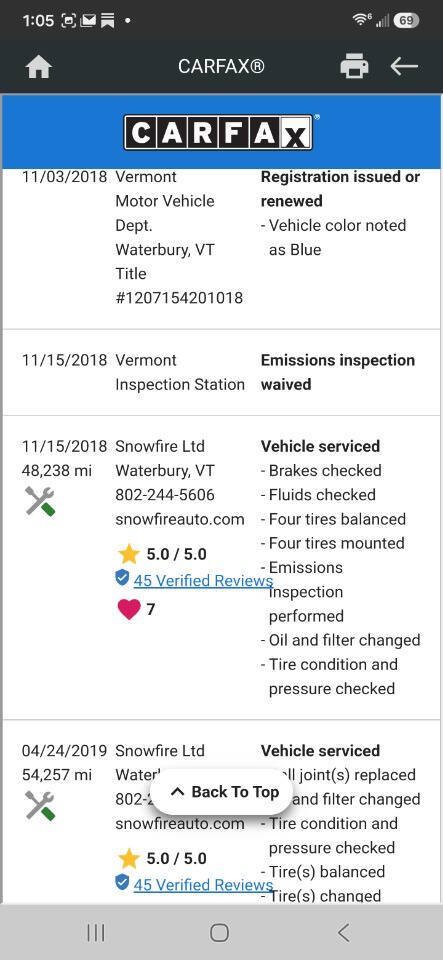Tap the gold star rating for 04/24/2019 entry
Image resolution: width=443 pixels, height=960 pixels.
click(x=128, y=858)
